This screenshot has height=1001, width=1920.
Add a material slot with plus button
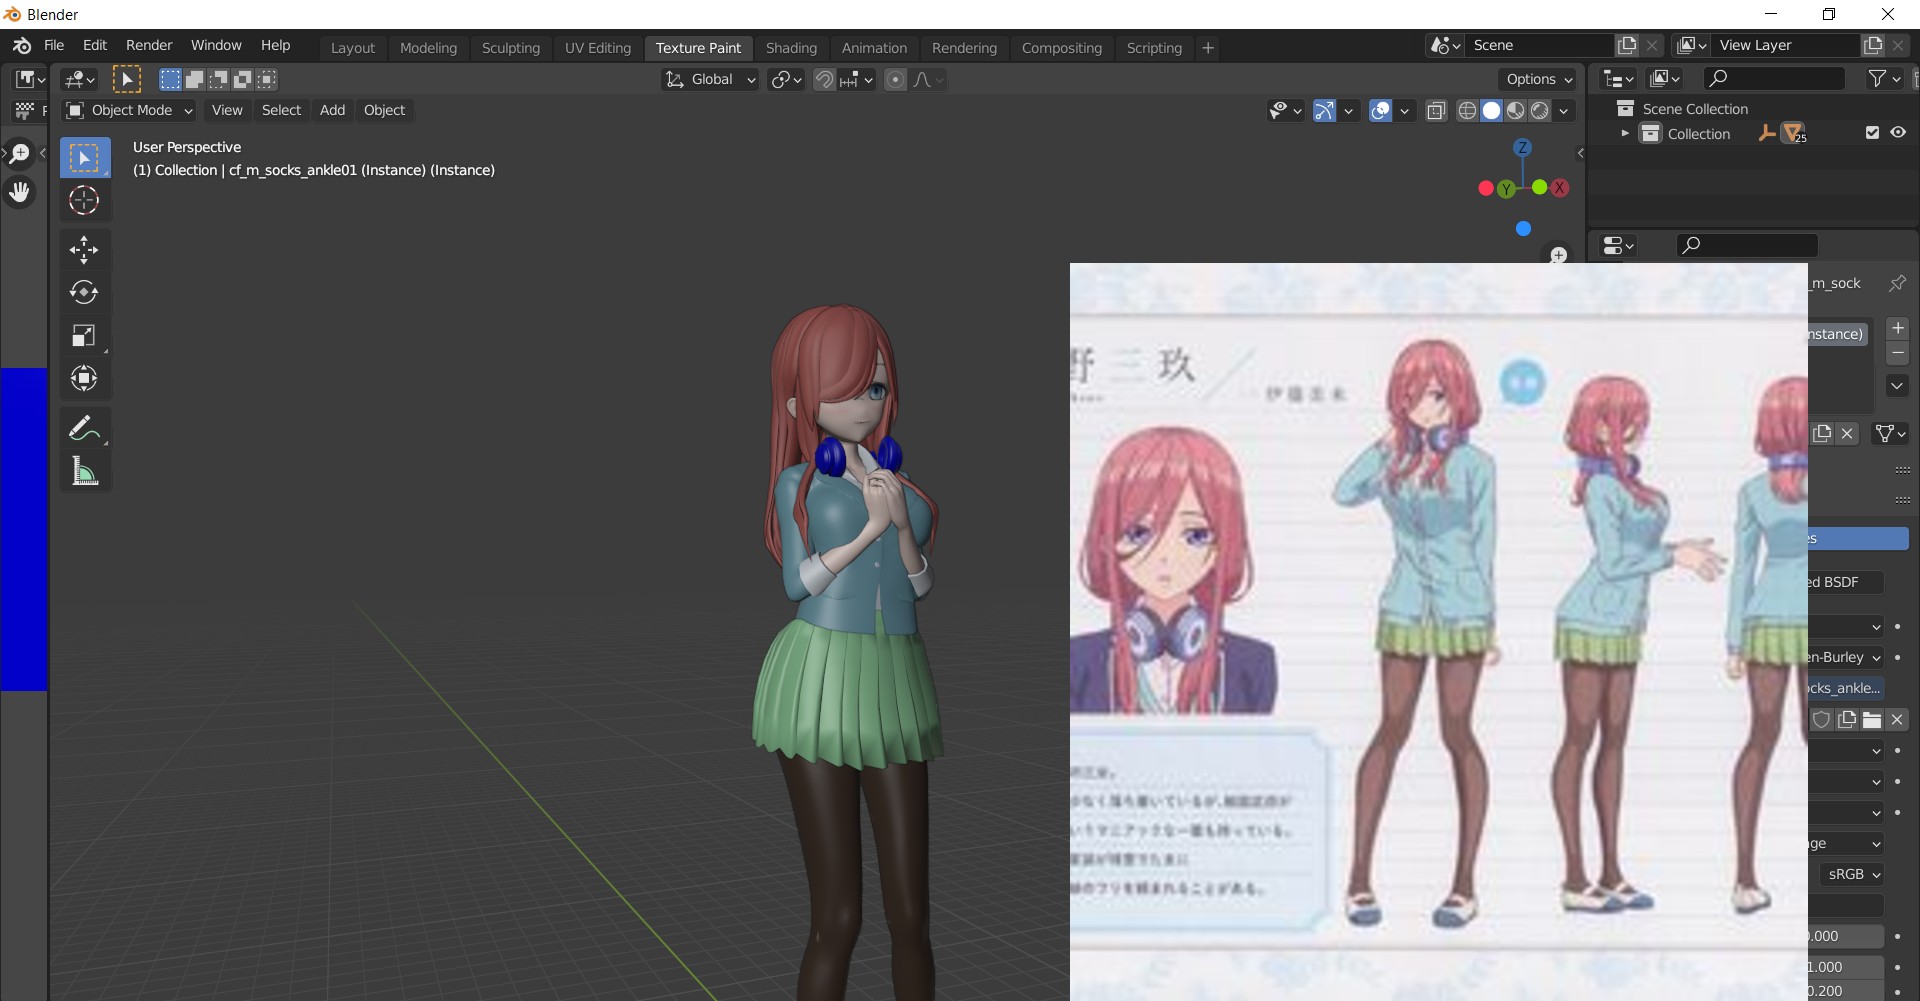pyautogui.click(x=1897, y=329)
